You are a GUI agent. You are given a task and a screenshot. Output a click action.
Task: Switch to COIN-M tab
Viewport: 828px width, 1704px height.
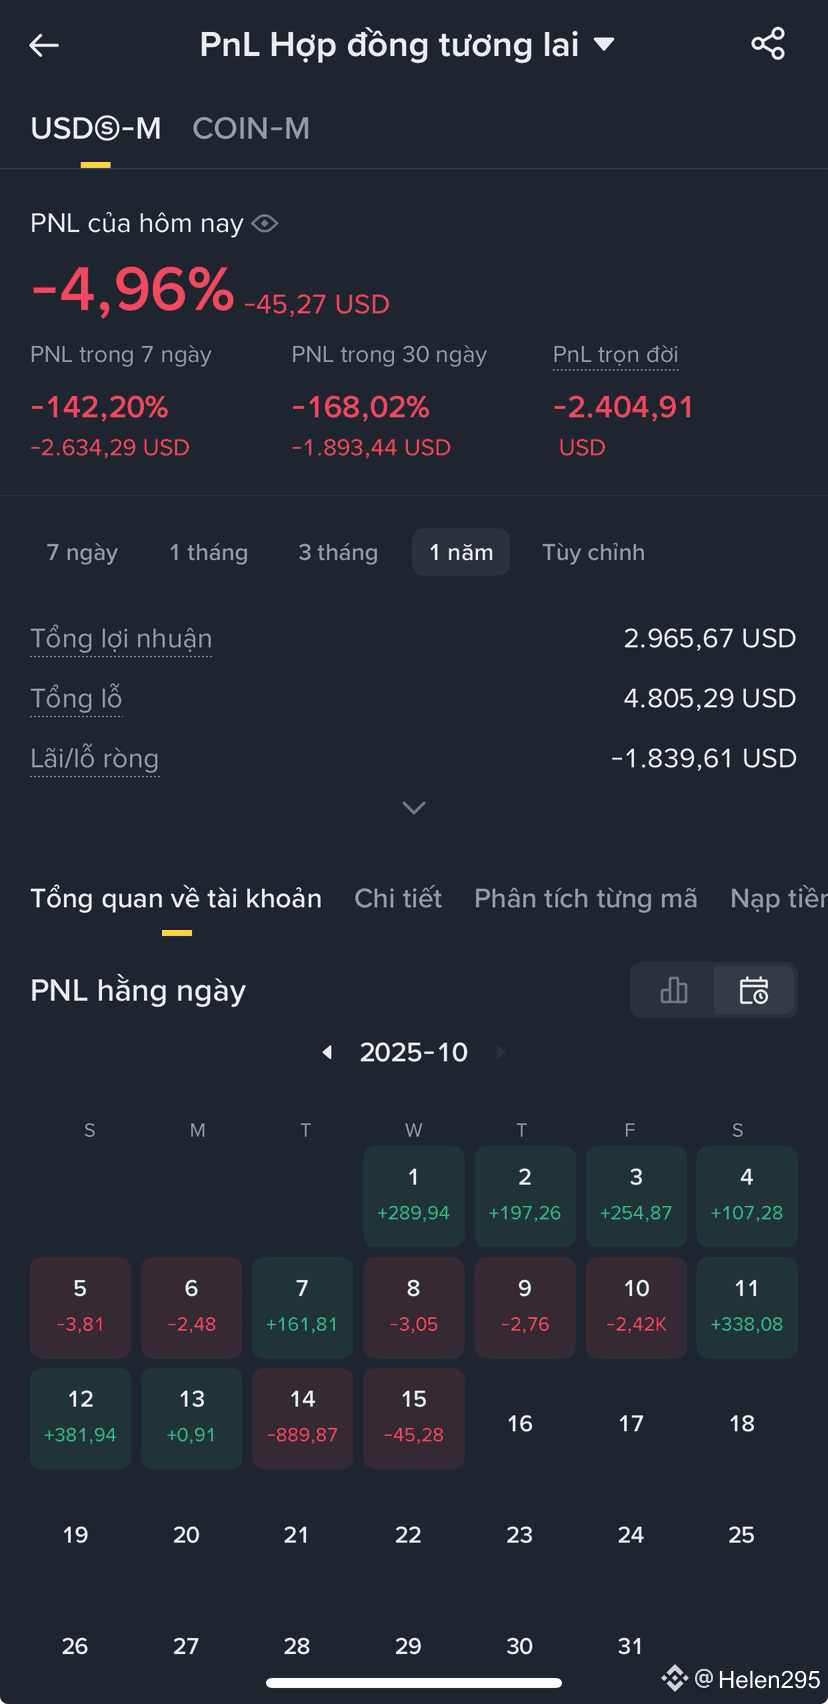click(251, 128)
